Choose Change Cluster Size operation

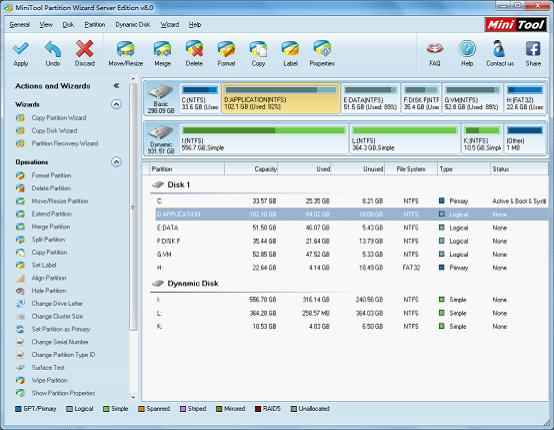(x=57, y=316)
